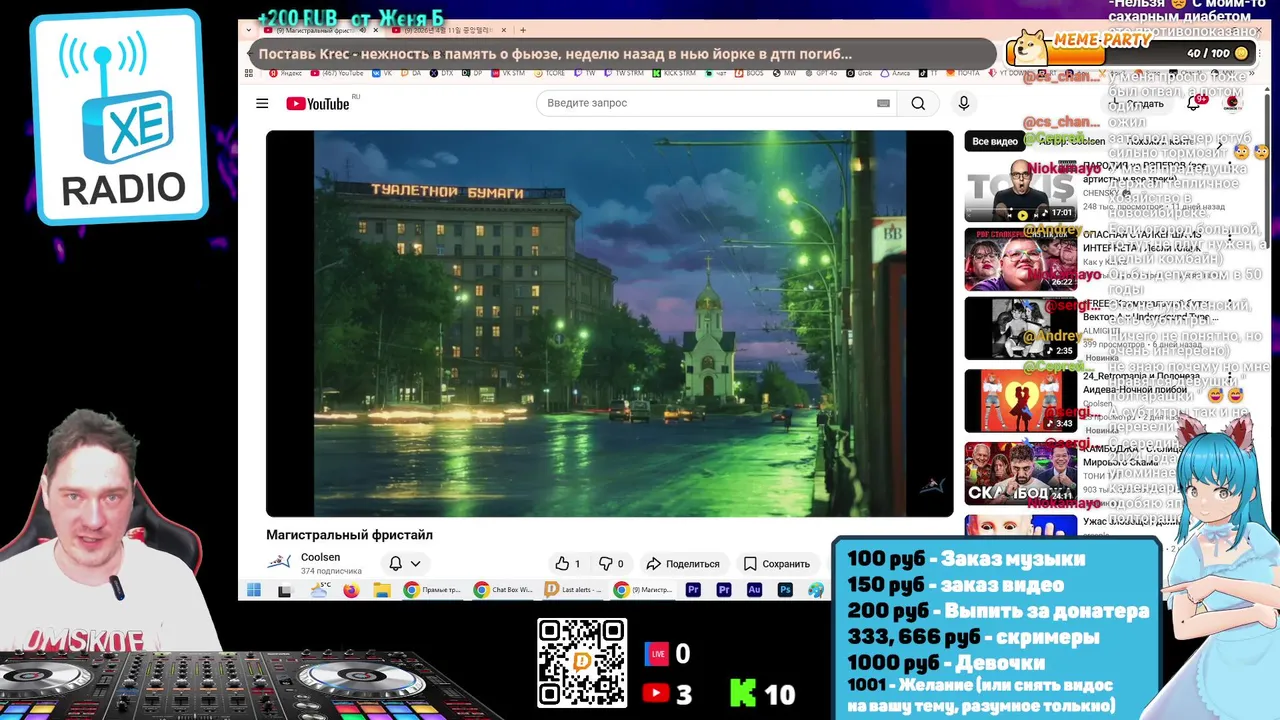This screenshot has height=720, width=1280.
Task: Click the magnifier search button
Action: [918, 103]
